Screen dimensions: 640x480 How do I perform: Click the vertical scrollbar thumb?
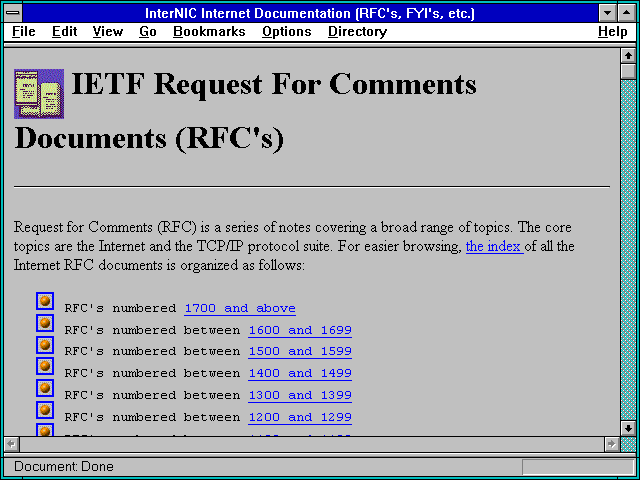pyautogui.click(x=628, y=71)
